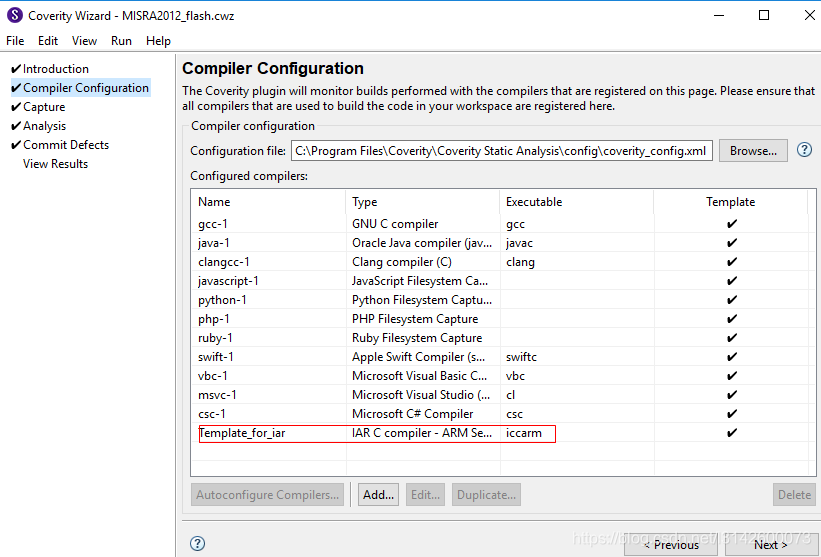
Task: Open help icon at bottom left of wizard
Action: 197,543
